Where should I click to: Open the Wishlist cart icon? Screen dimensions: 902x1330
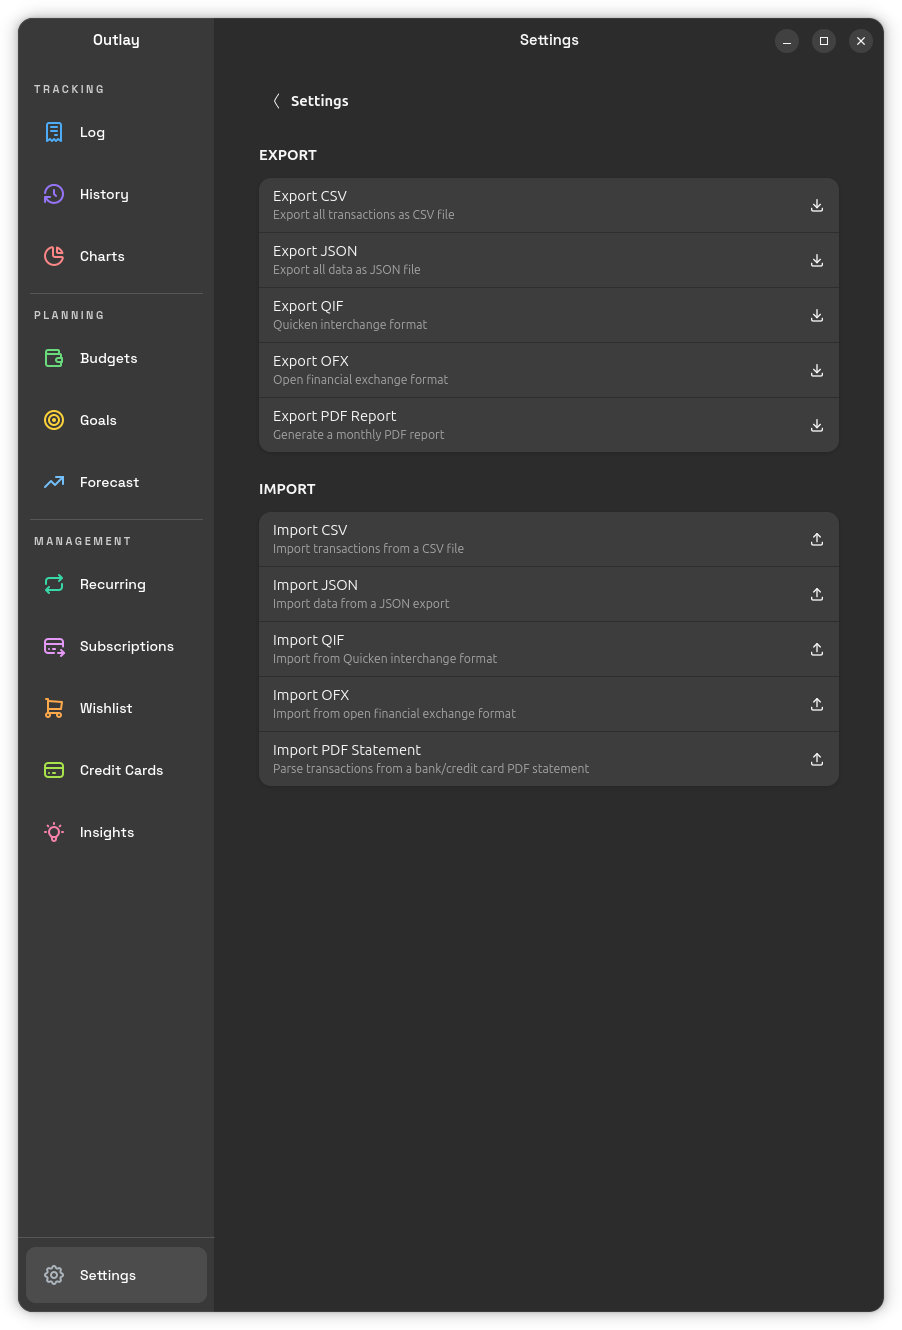point(54,708)
